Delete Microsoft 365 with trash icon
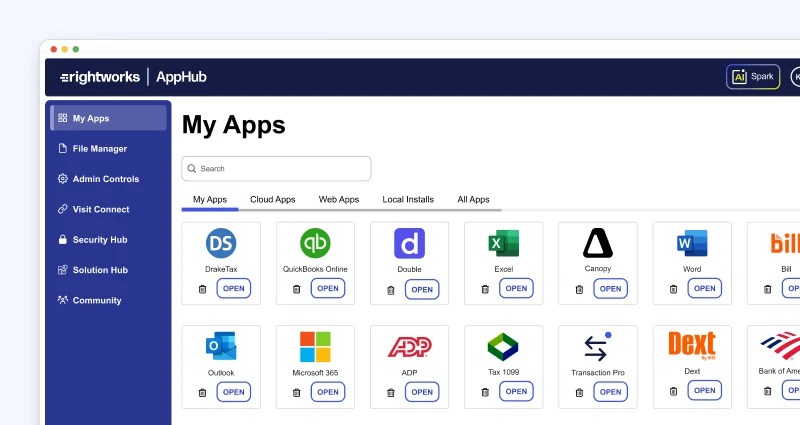The image size is (800, 425). (296, 393)
